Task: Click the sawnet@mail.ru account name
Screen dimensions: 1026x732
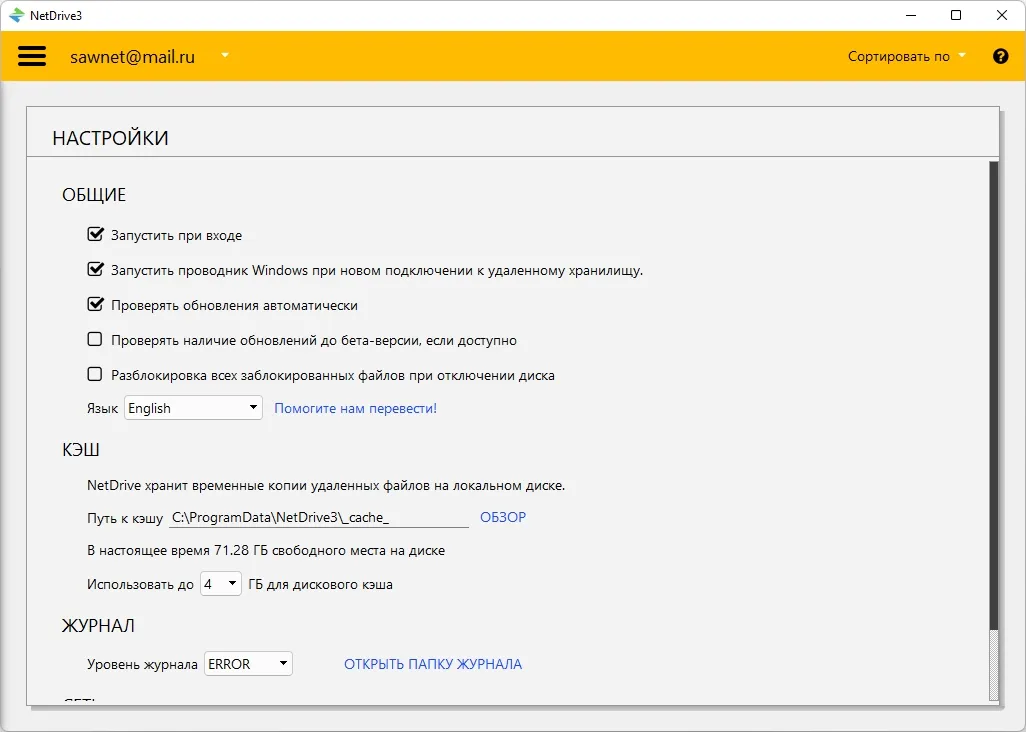Action: click(132, 57)
